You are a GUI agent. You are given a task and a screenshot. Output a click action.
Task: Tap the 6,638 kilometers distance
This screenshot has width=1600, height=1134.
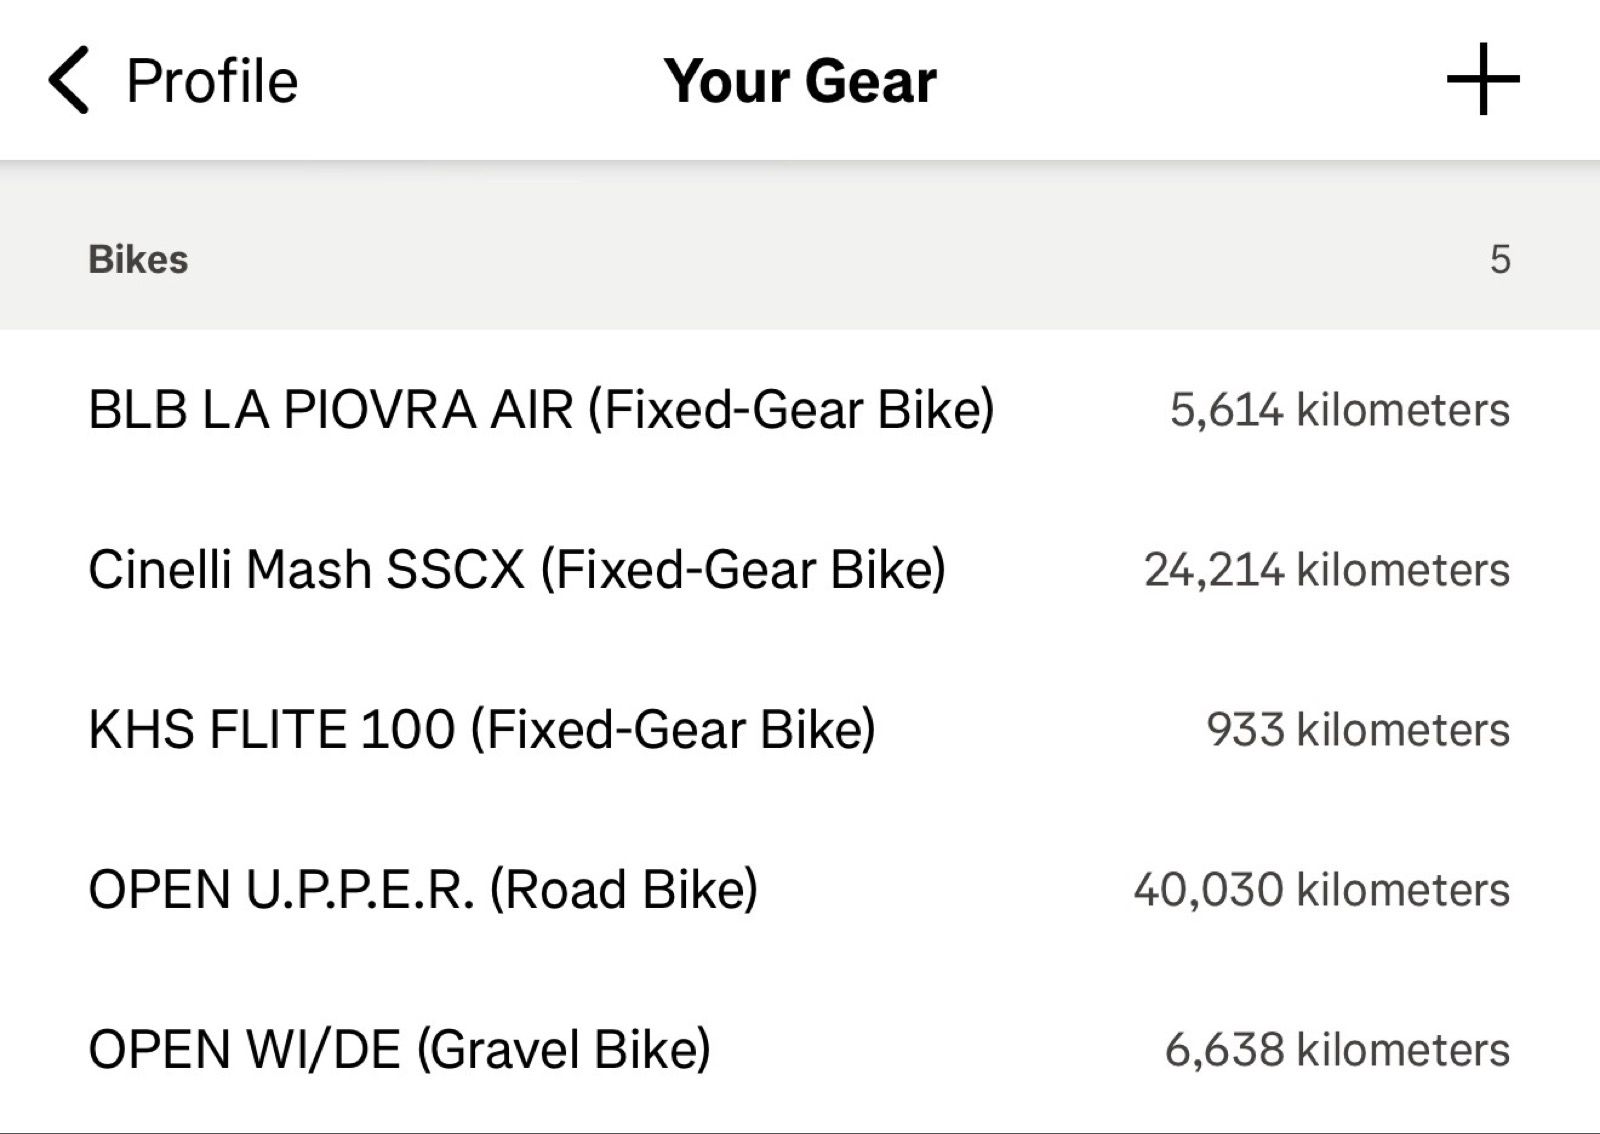(x=1337, y=1050)
